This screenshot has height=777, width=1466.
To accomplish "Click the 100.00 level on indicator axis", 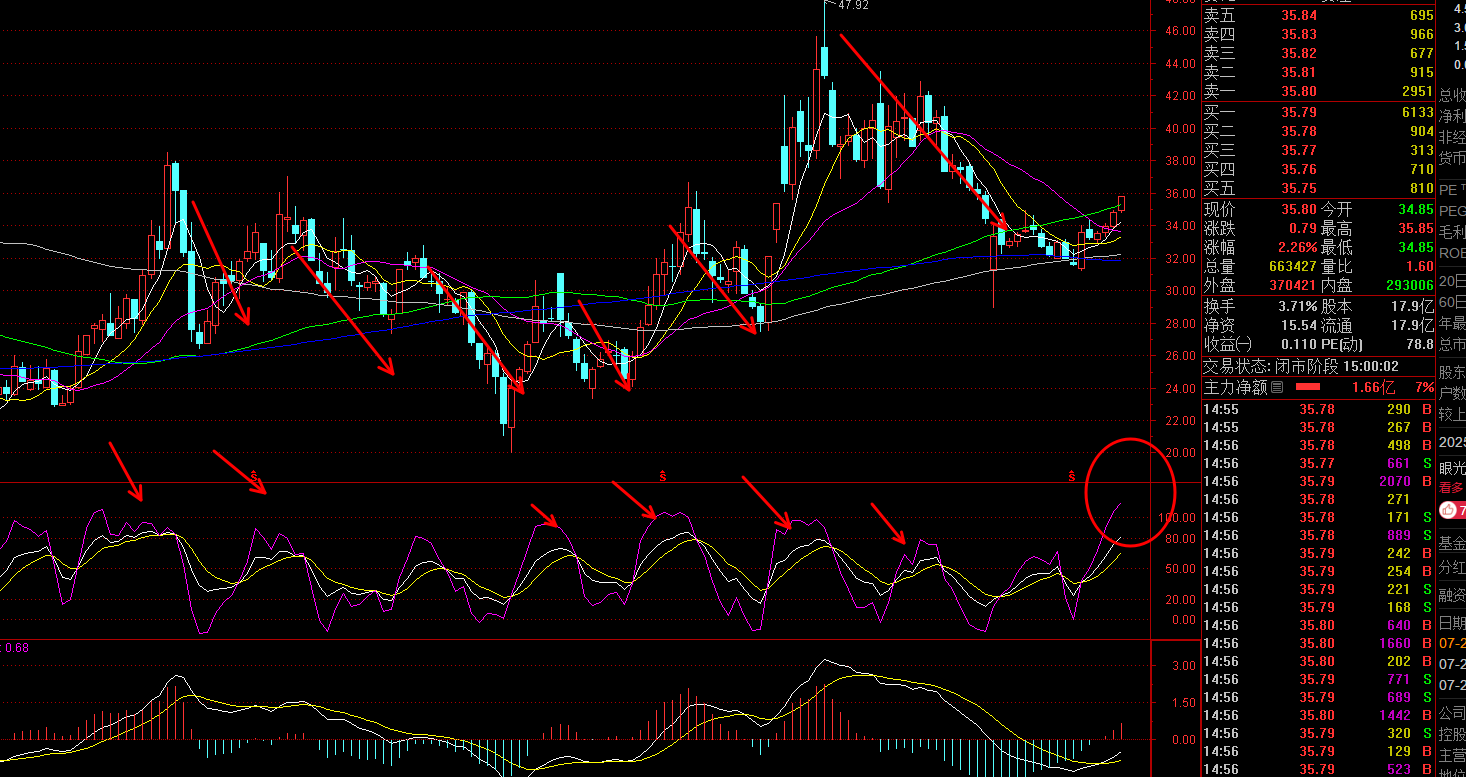I will pyautogui.click(x=1176, y=517).
